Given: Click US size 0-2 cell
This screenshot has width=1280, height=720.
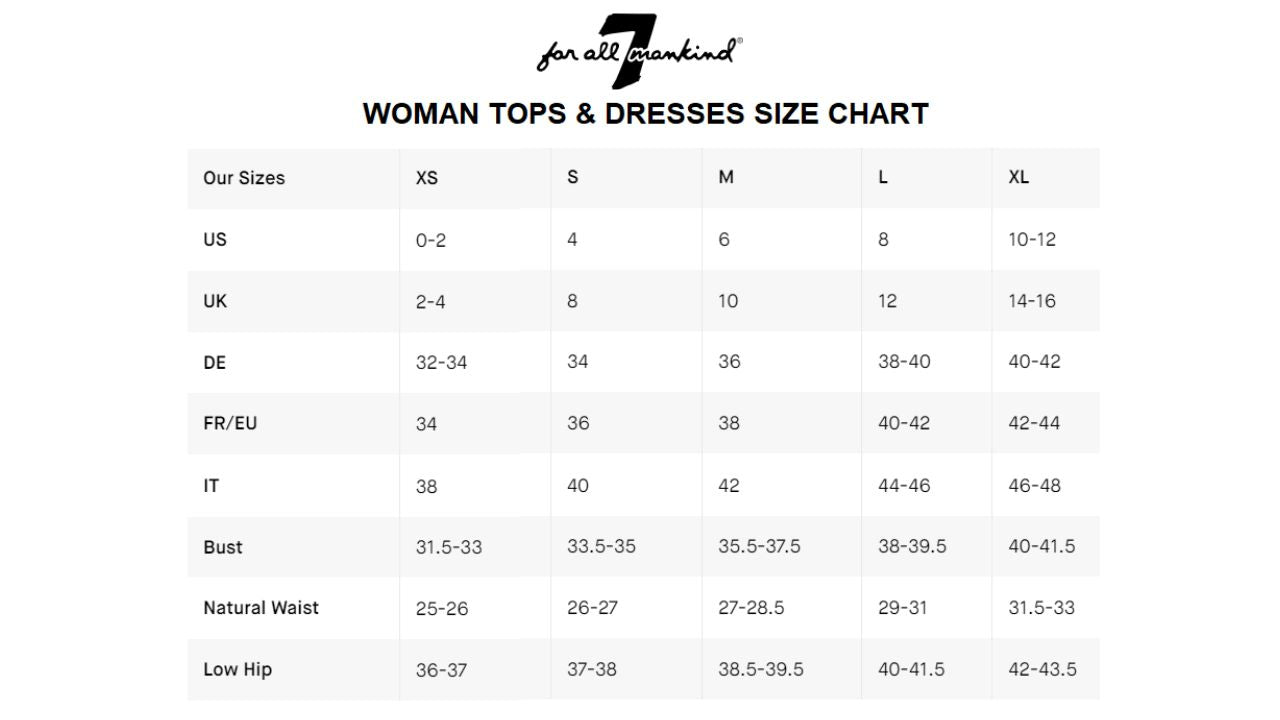Looking at the screenshot, I should pos(431,240).
